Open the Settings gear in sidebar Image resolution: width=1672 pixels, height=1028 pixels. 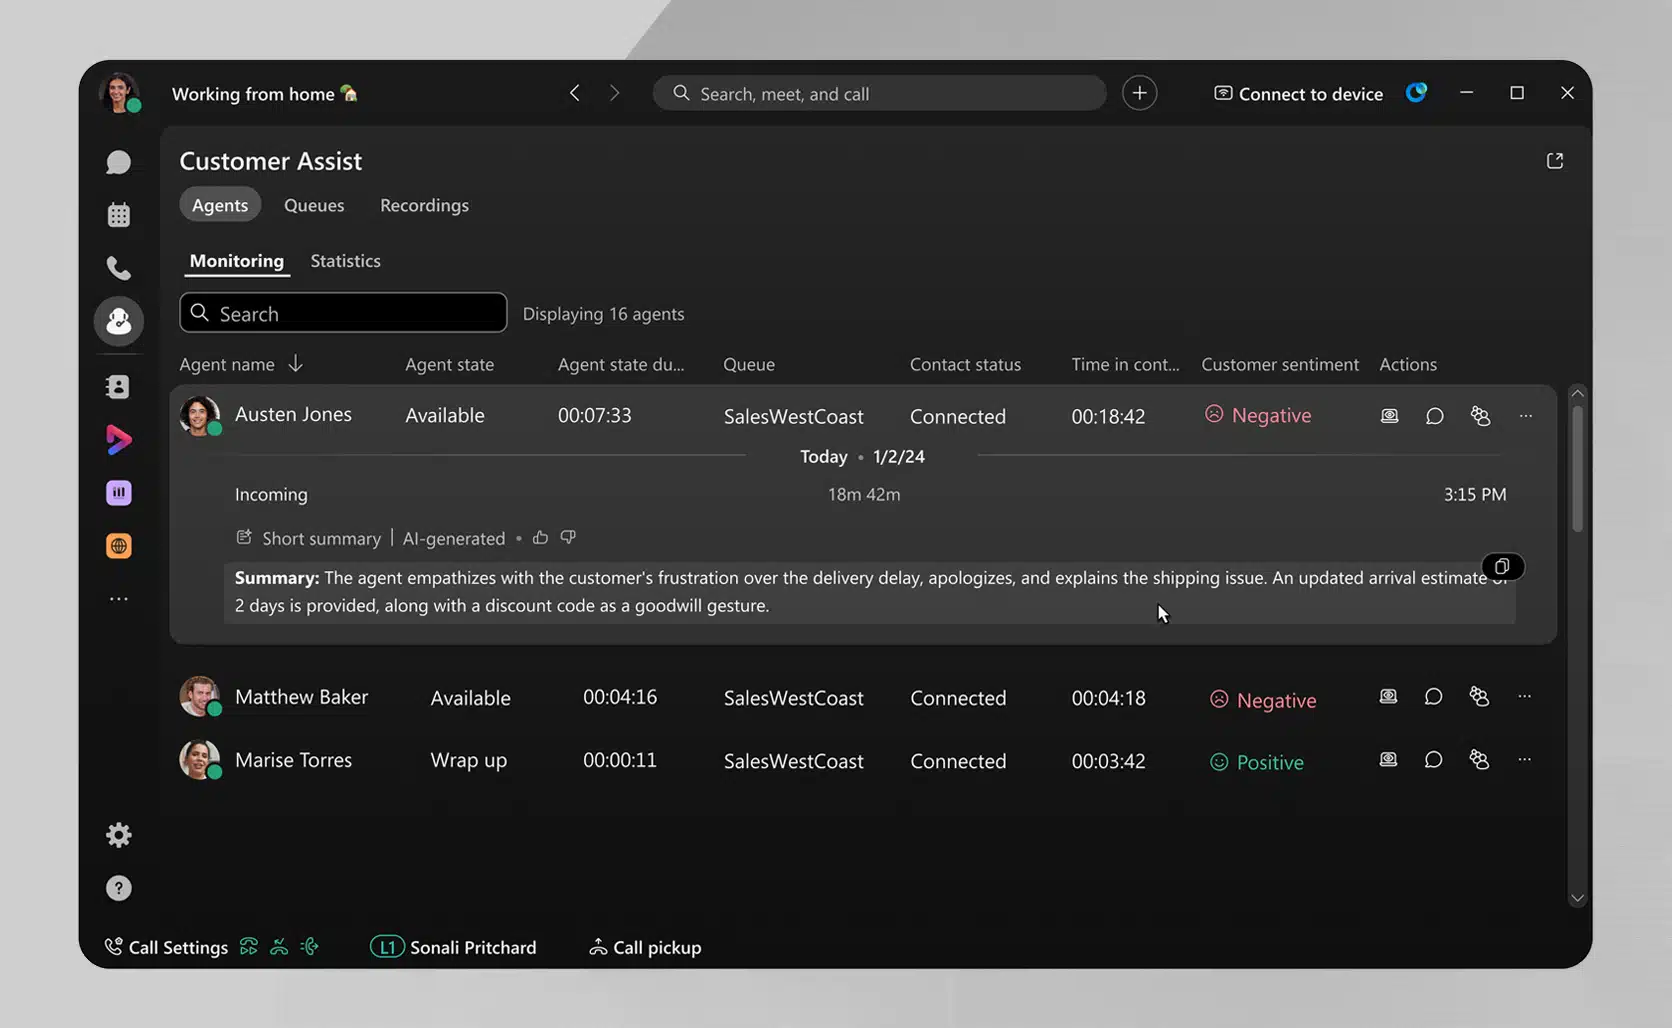(x=118, y=835)
